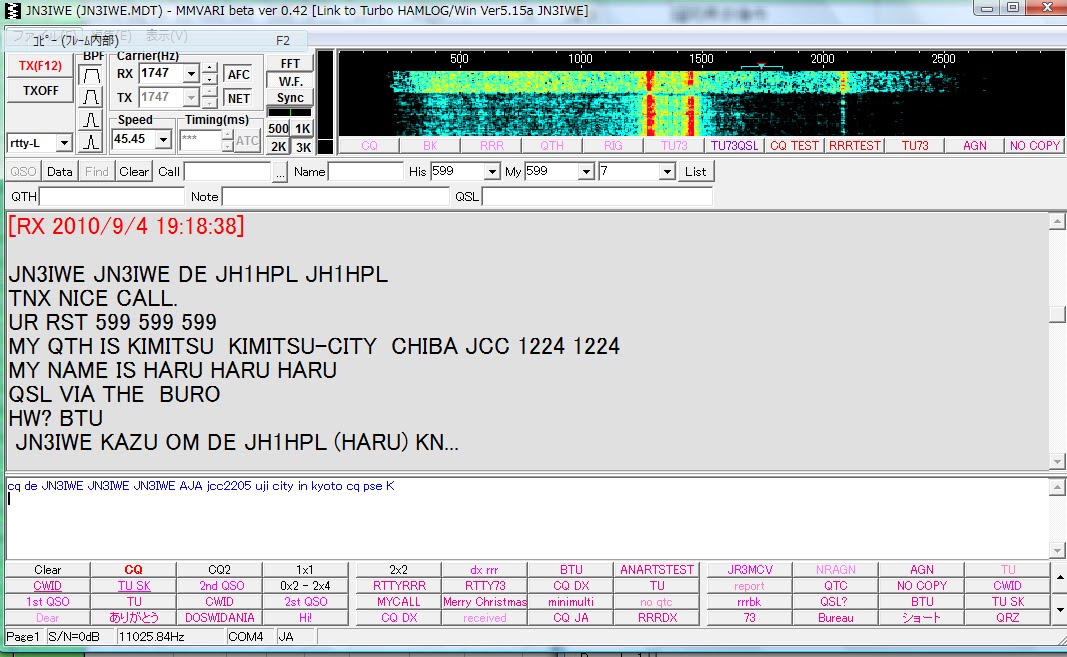Select the second BPF filter shape icon
The height and width of the screenshot is (657, 1067).
91,97
